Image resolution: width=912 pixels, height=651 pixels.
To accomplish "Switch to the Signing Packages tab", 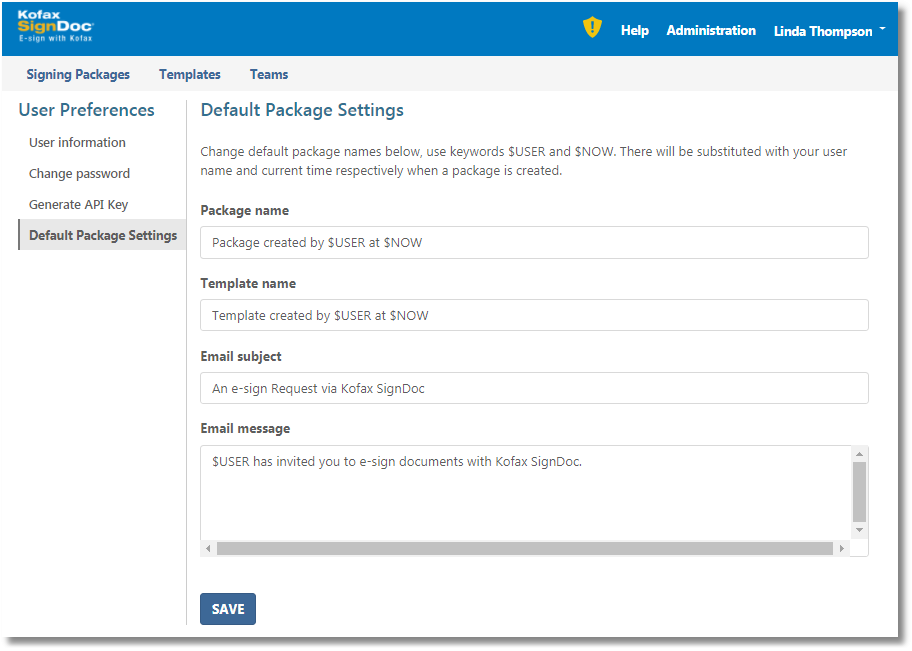I will tap(78, 74).
